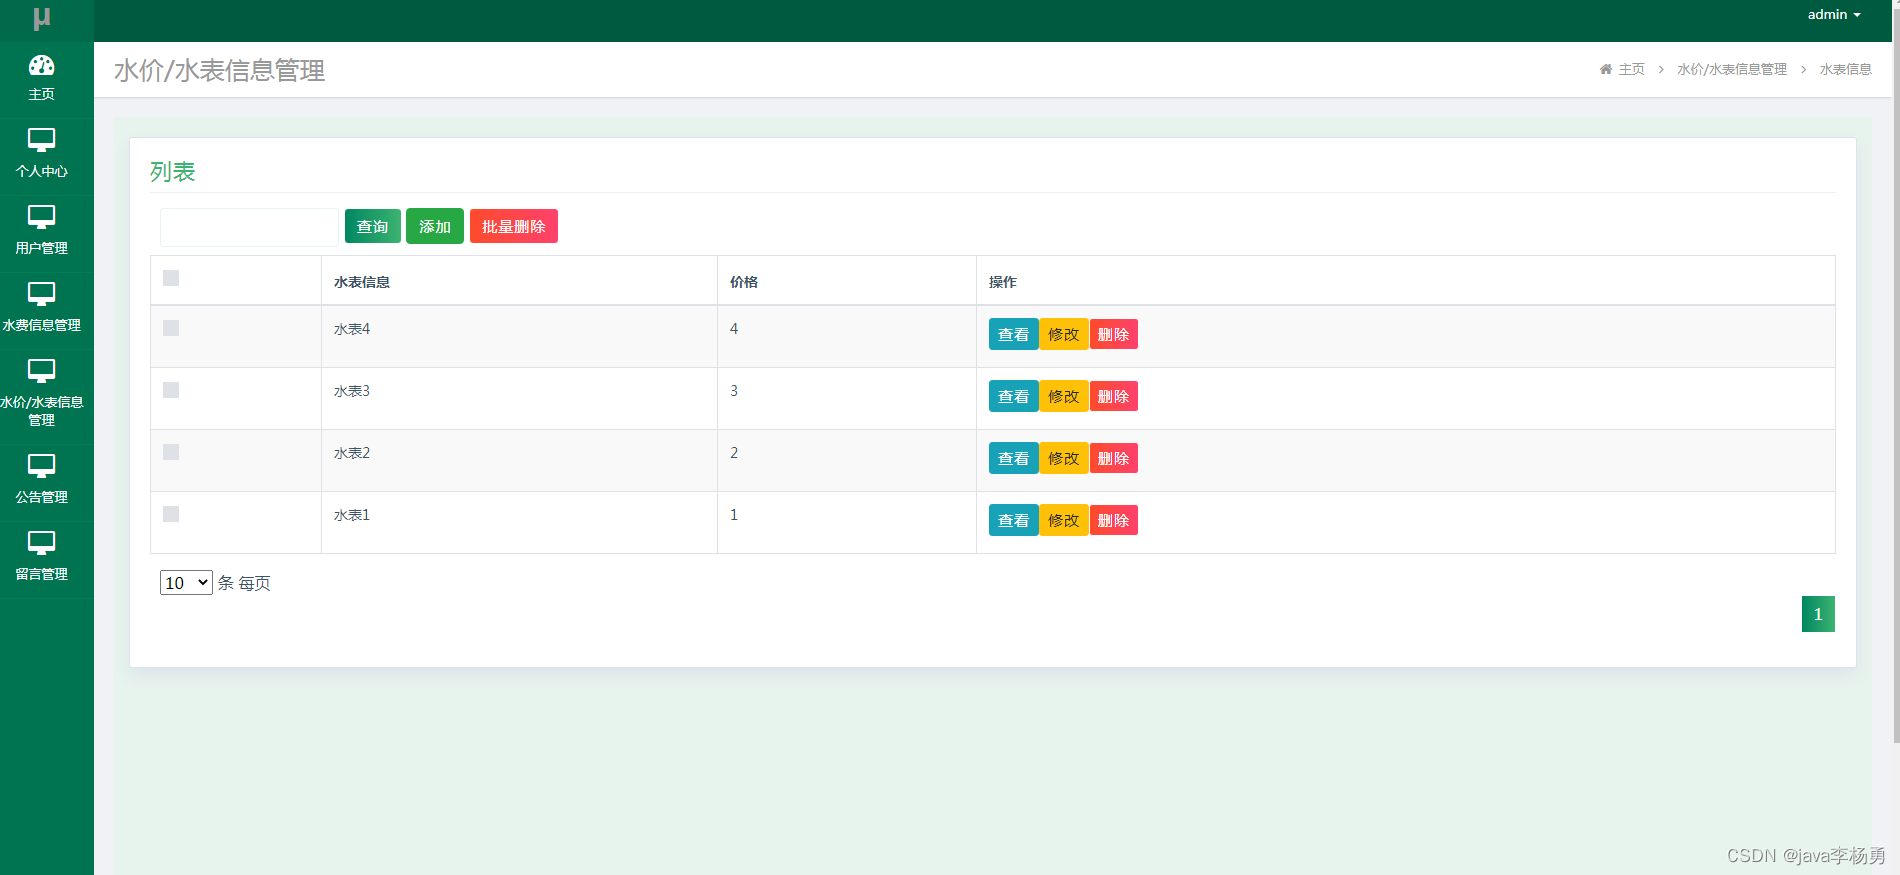Click the home icon in breadcrumb
Viewport: 1900px width, 875px height.
click(1606, 69)
